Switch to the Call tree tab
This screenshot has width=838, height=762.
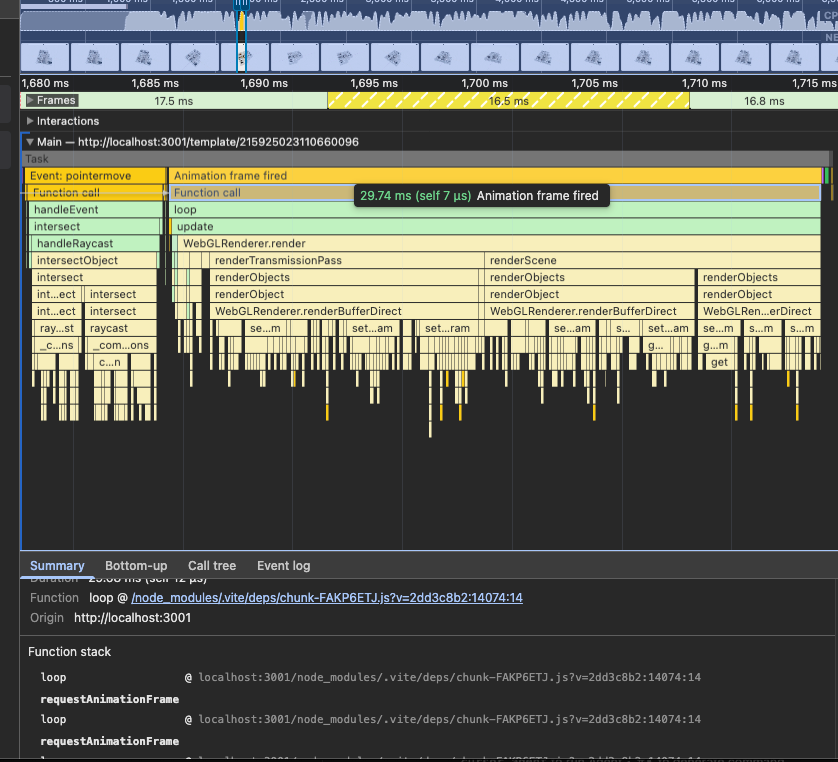pyautogui.click(x=212, y=566)
